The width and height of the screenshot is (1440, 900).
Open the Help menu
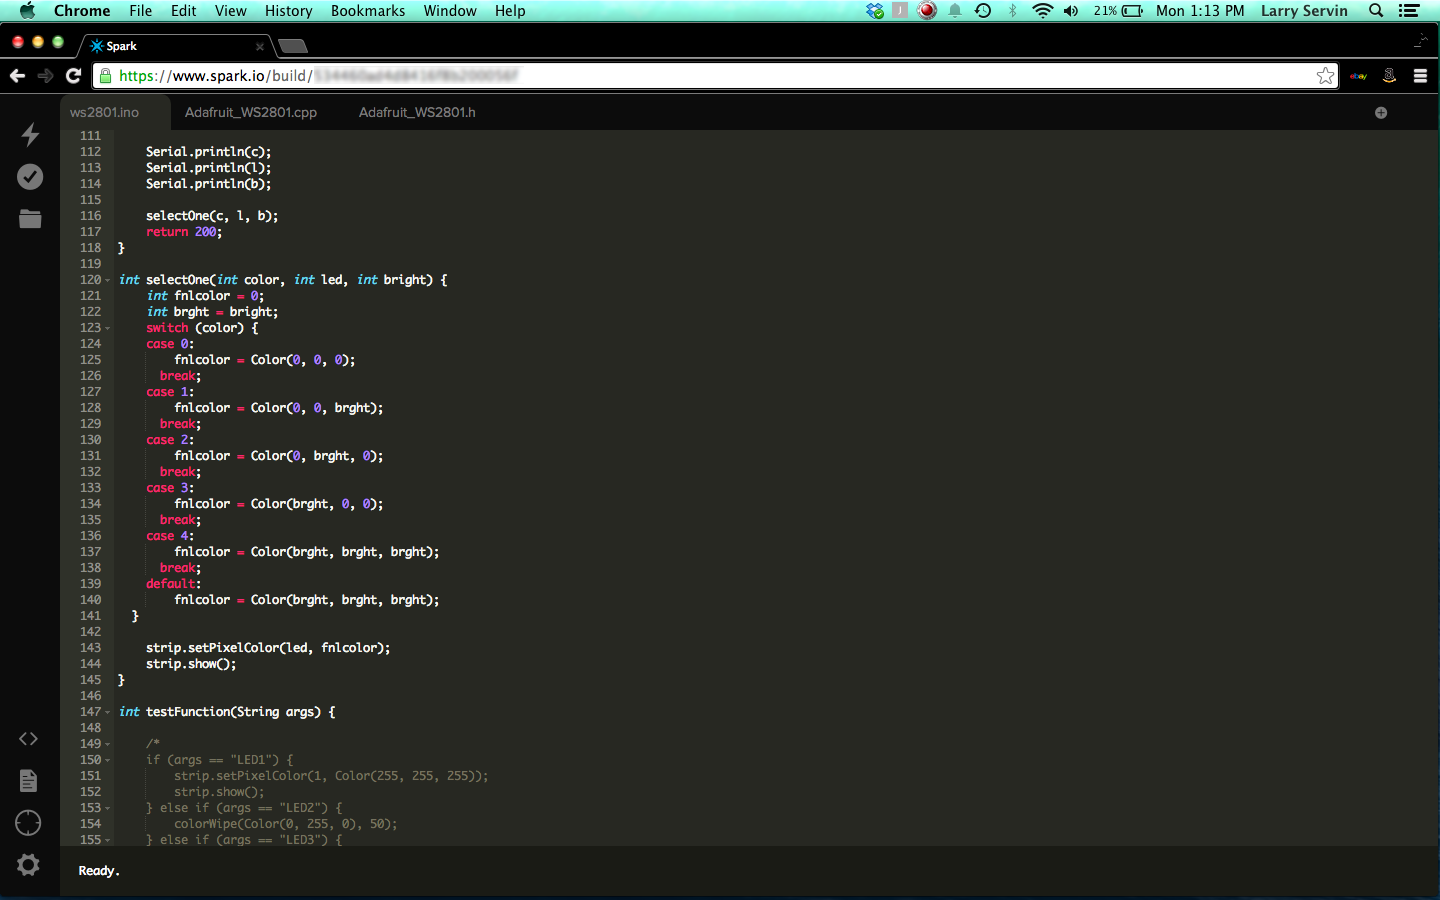point(510,11)
